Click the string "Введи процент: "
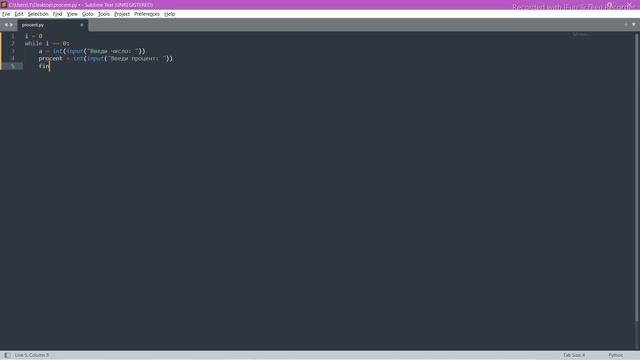Viewport: 640px width, 360px height. pos(137,59)
